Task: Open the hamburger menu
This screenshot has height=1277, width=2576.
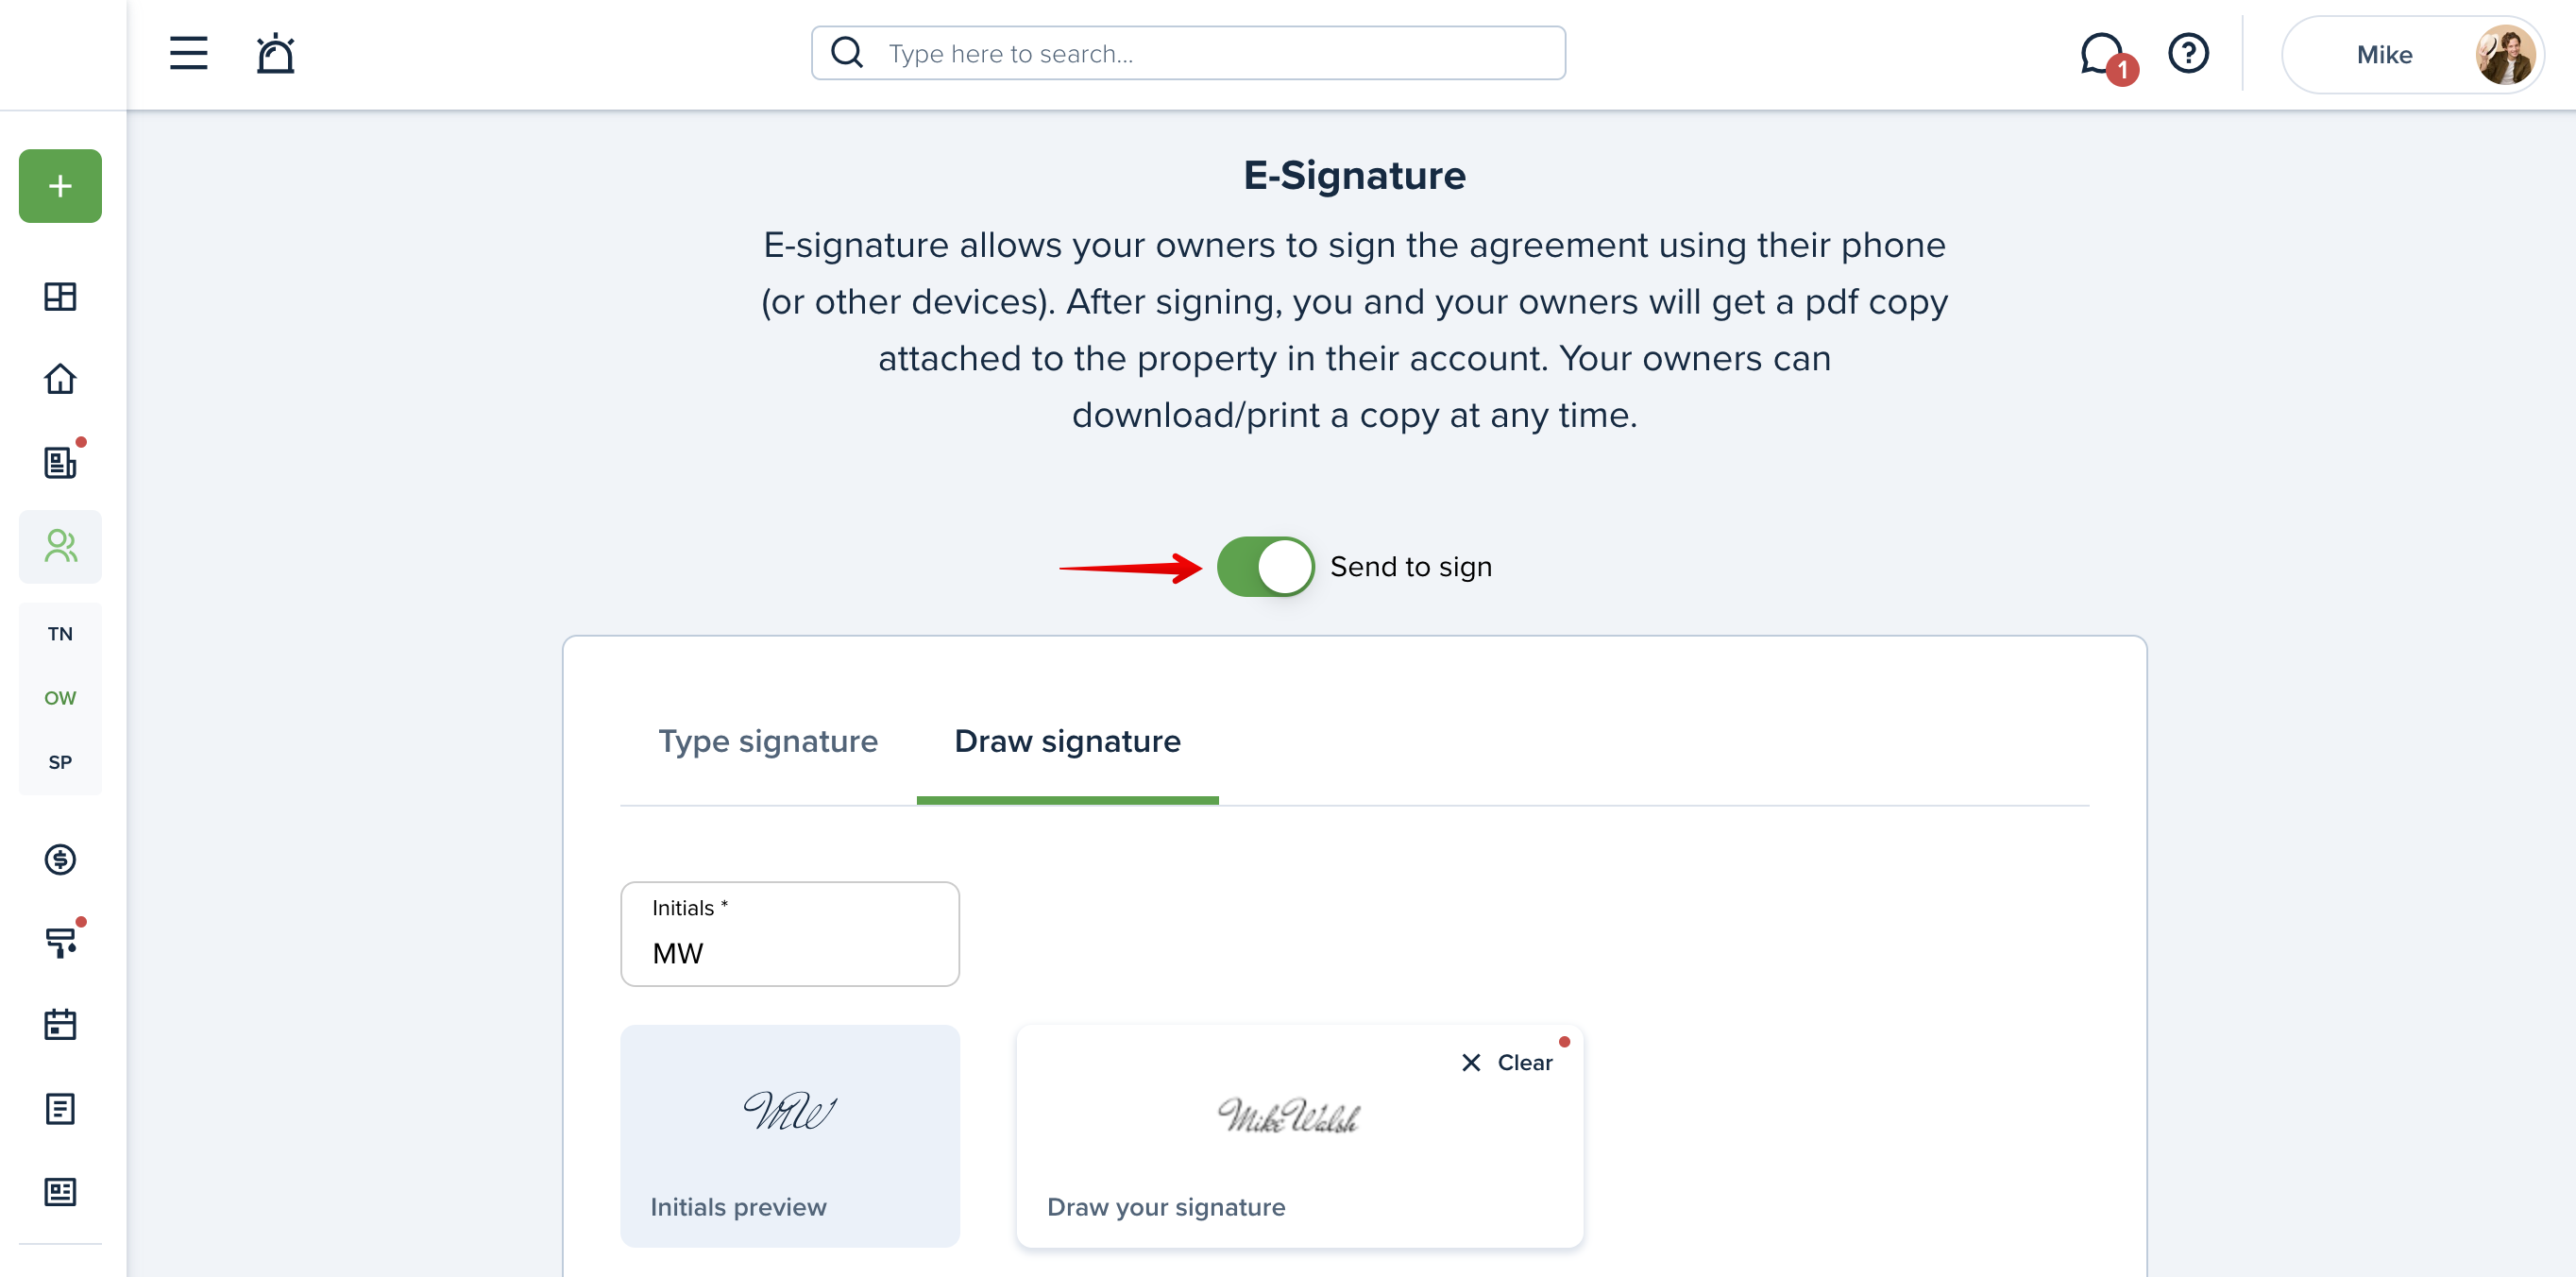Action: pos(188,53)
